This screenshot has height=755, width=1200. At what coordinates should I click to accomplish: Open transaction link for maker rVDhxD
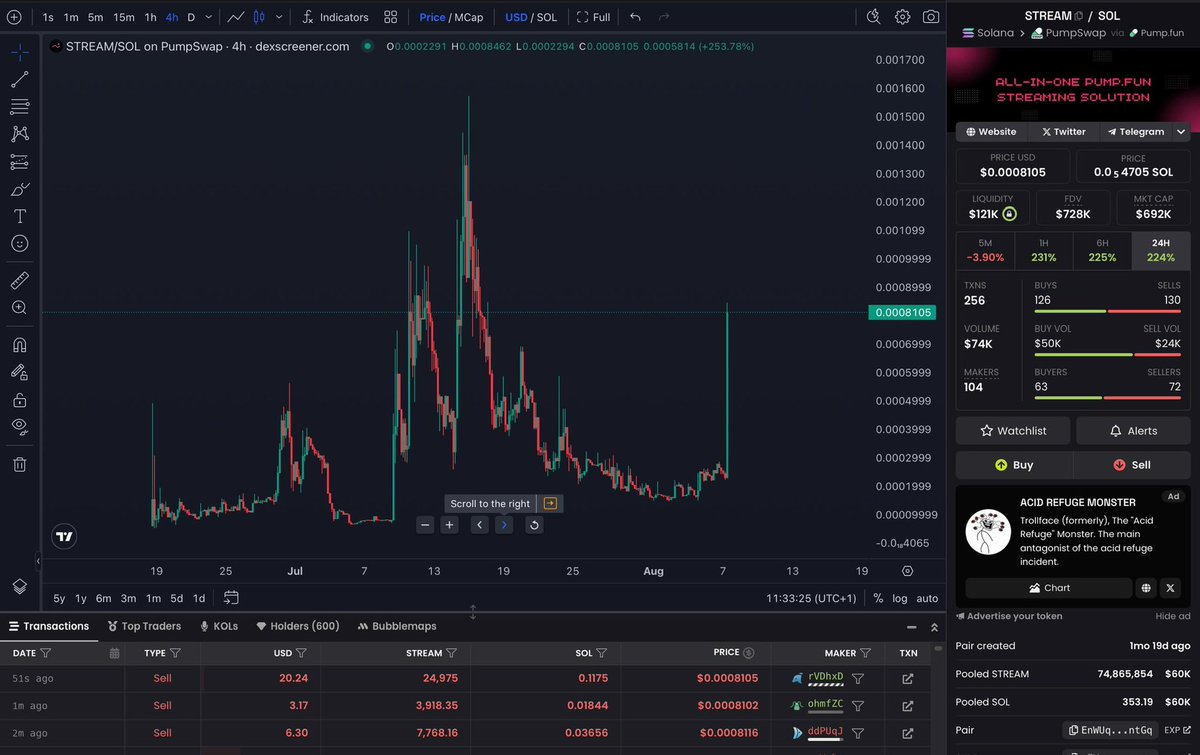pyautogui.click(x=907, y=679)
